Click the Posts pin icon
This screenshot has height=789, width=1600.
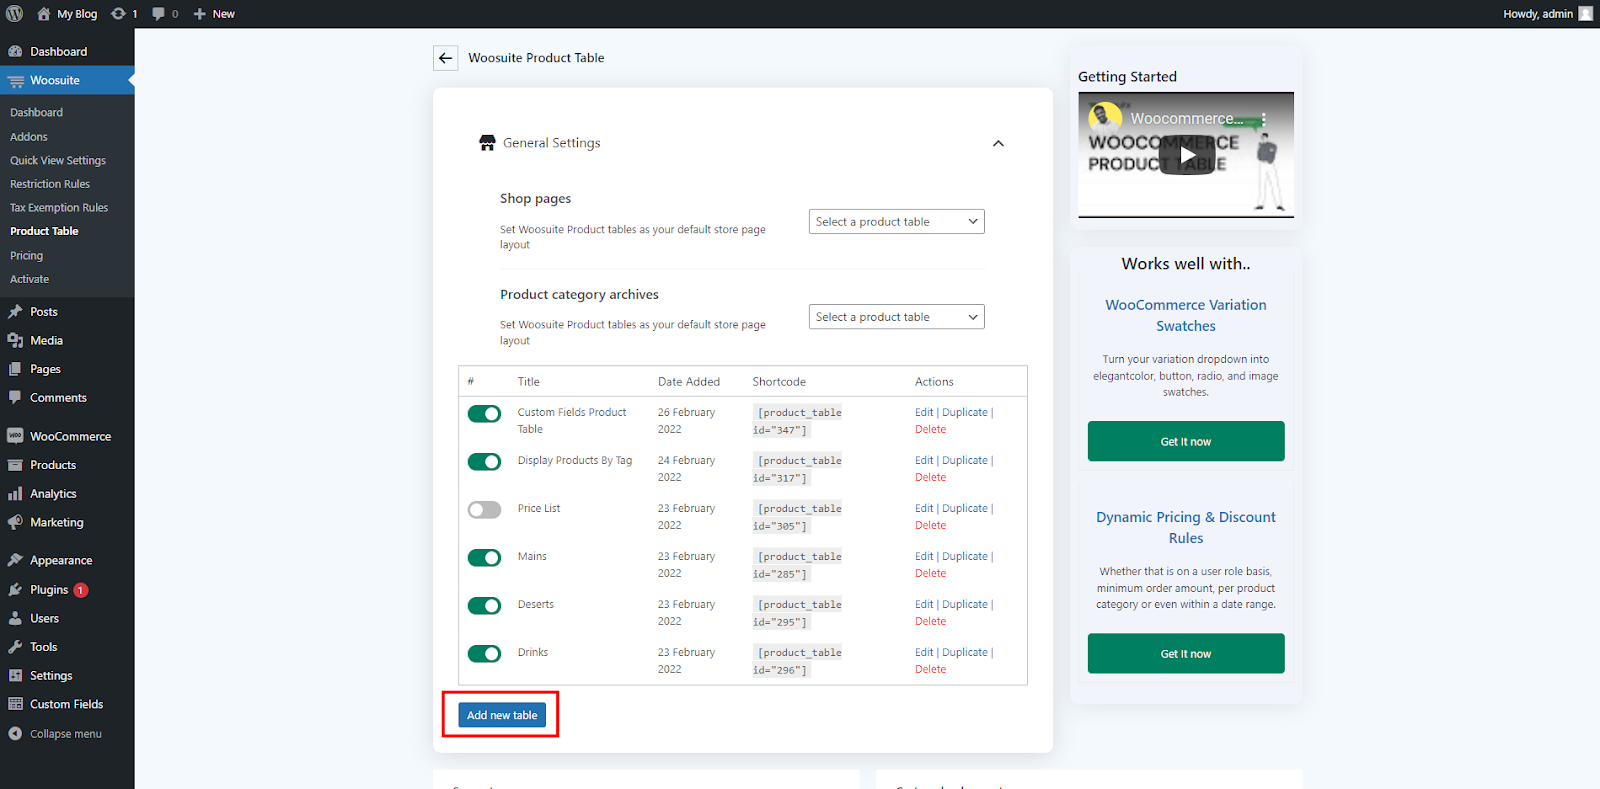click(15, 312)
